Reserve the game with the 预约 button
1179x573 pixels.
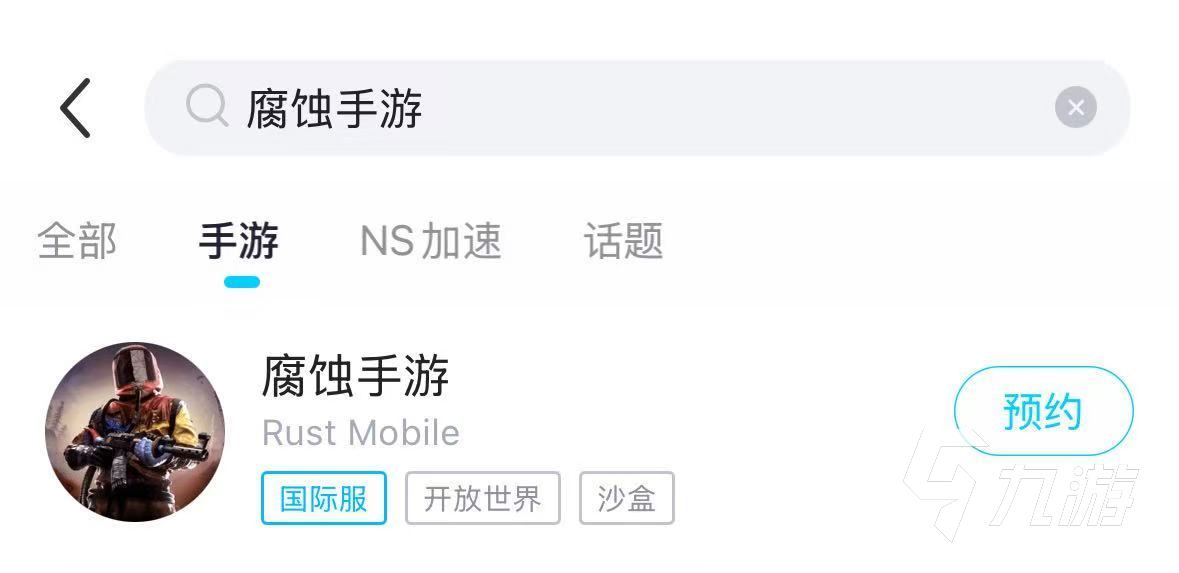[1044, 411]
